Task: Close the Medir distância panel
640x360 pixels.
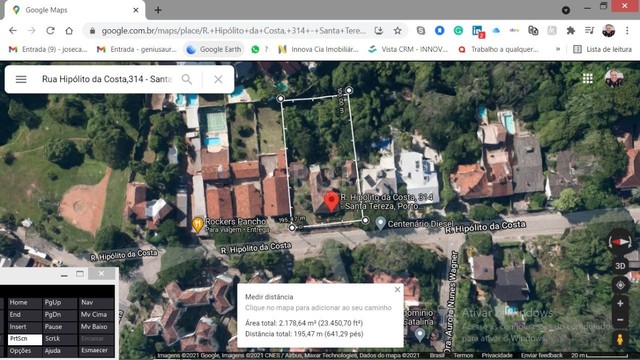Action: (x=397, y=289)
